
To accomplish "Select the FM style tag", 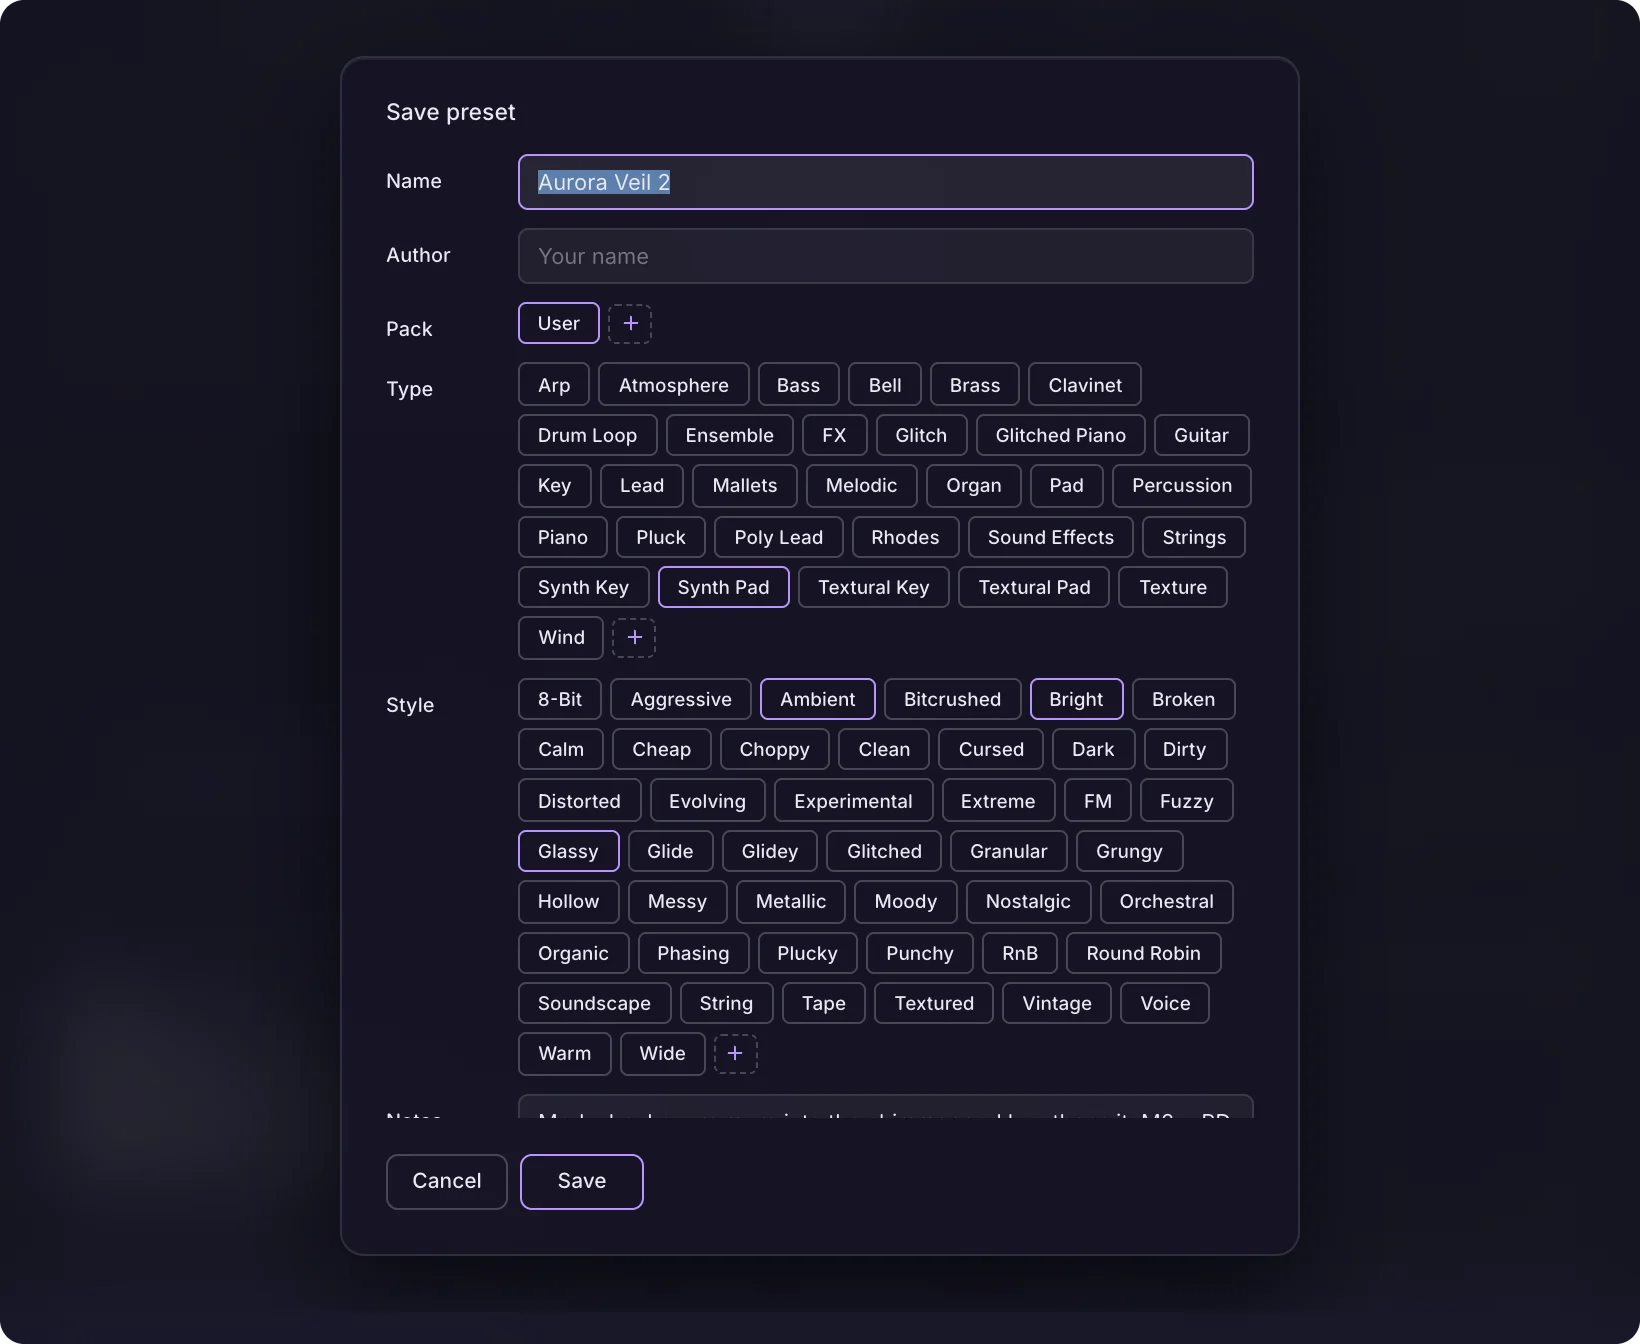I will coord(1097,801).
